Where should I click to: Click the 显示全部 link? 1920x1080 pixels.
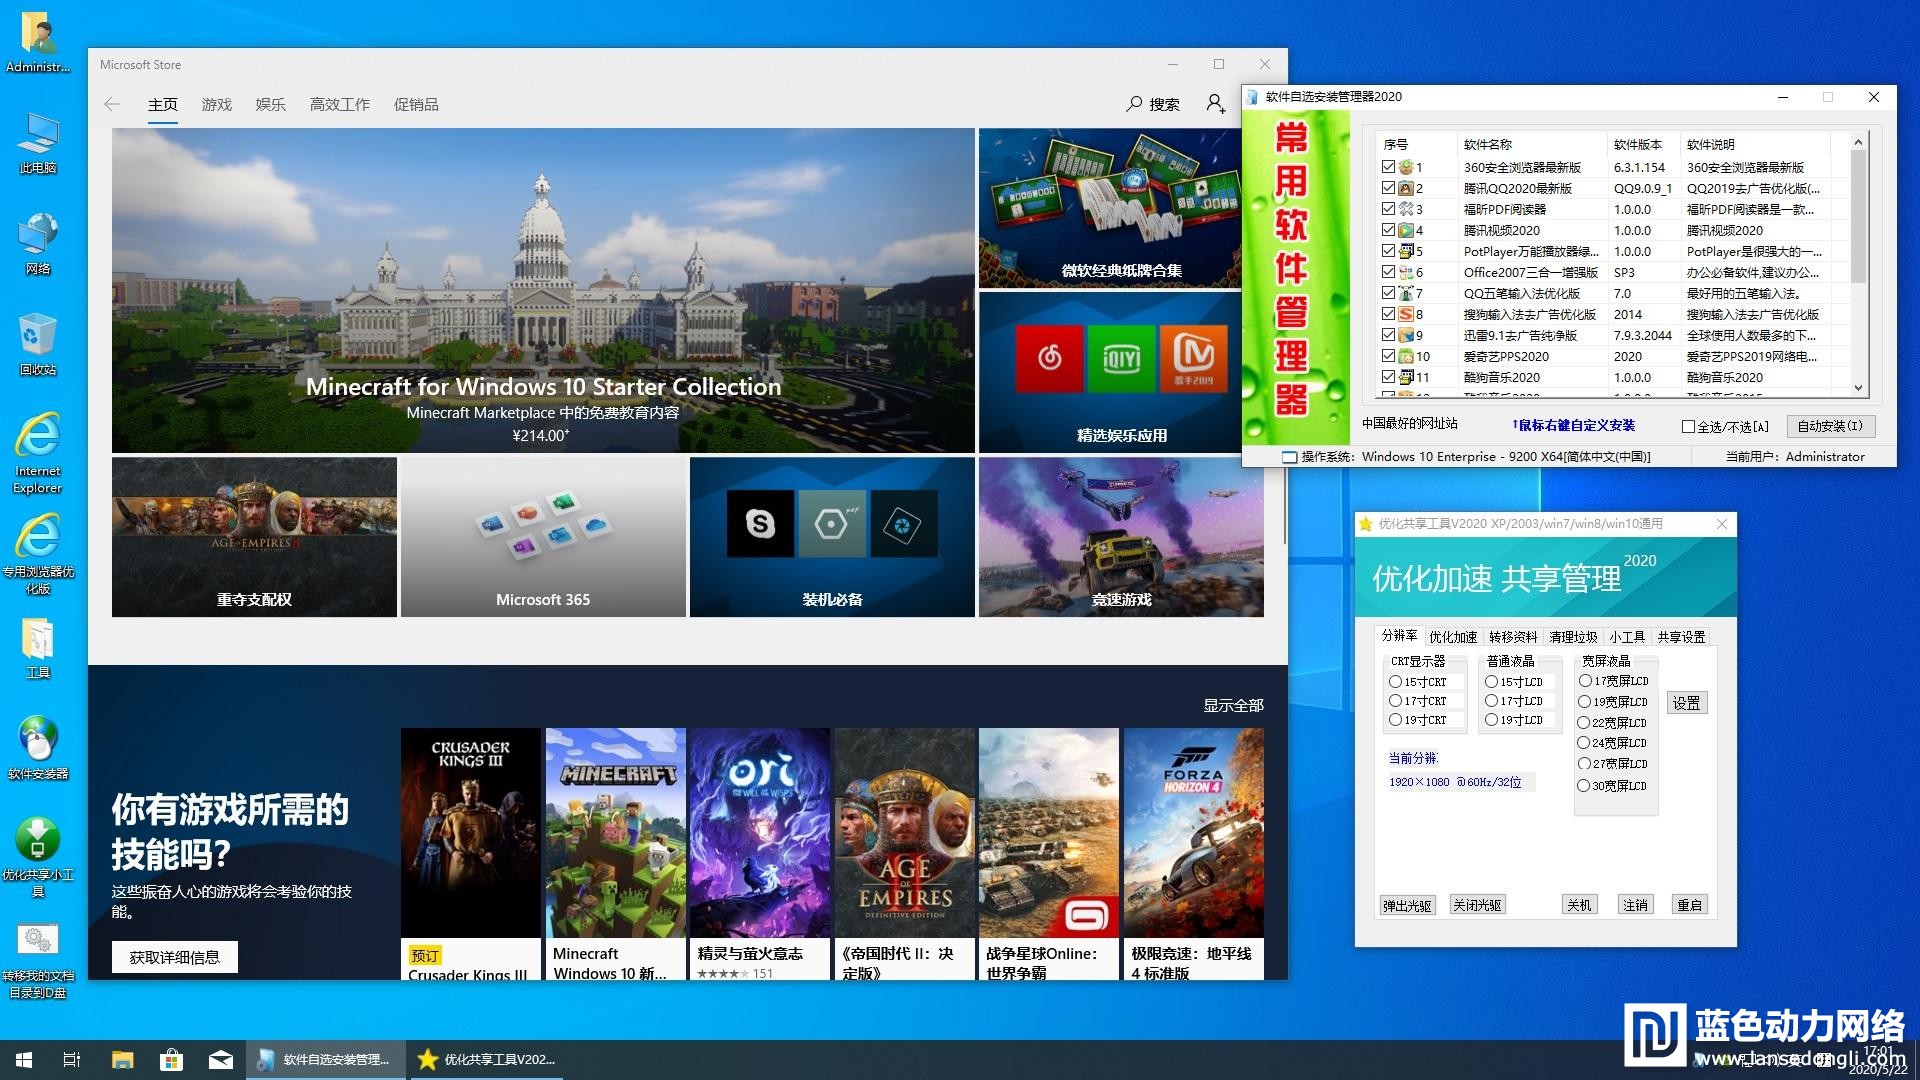(x=1233, y=705)
